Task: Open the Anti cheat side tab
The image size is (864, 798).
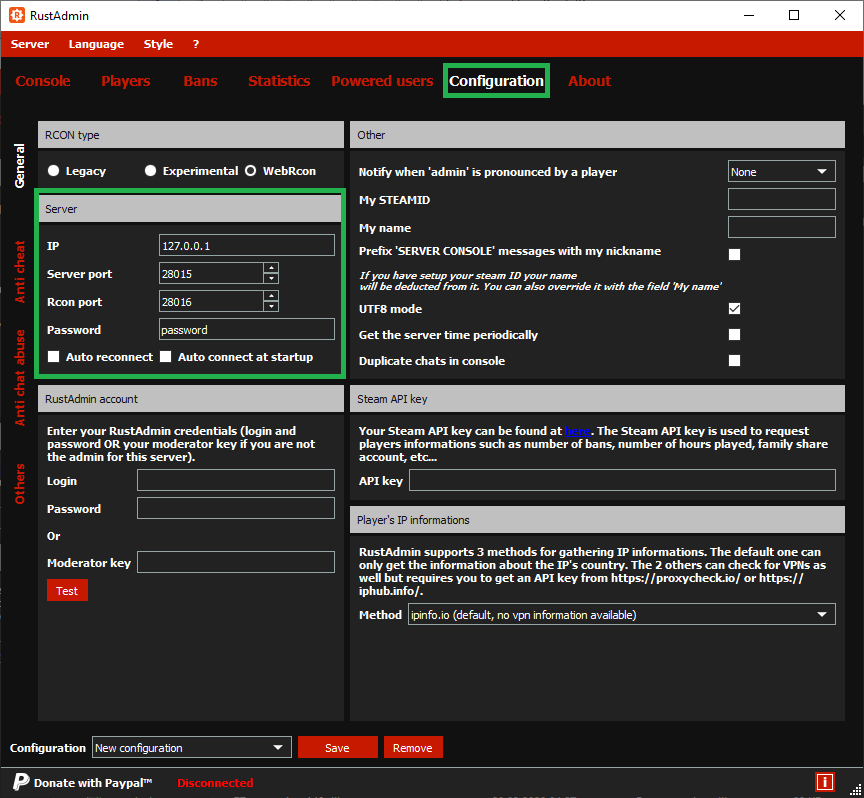Action: coord(19,272)
